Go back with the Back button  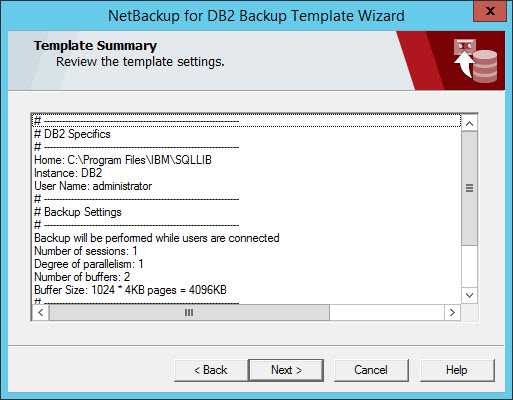[x=211, y=370]
